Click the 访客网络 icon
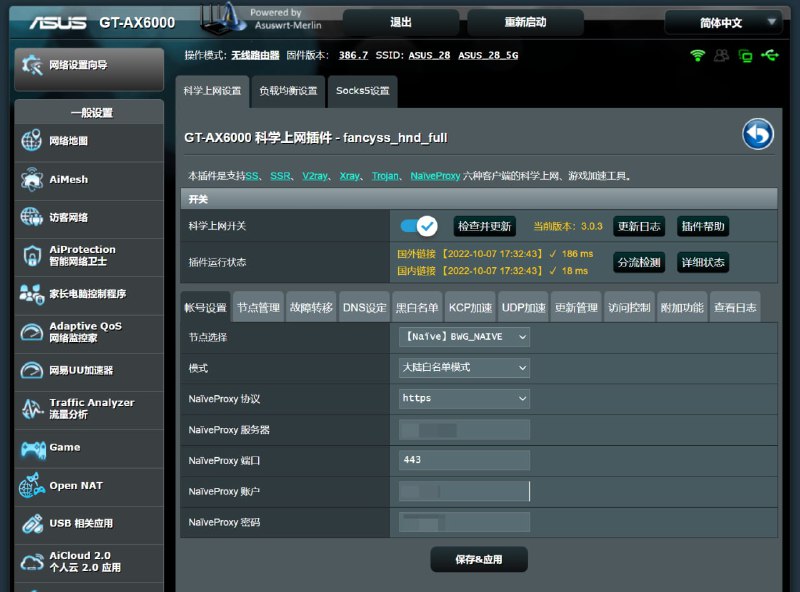Screen dimensions: 800x592 click(x=32, y=217)
